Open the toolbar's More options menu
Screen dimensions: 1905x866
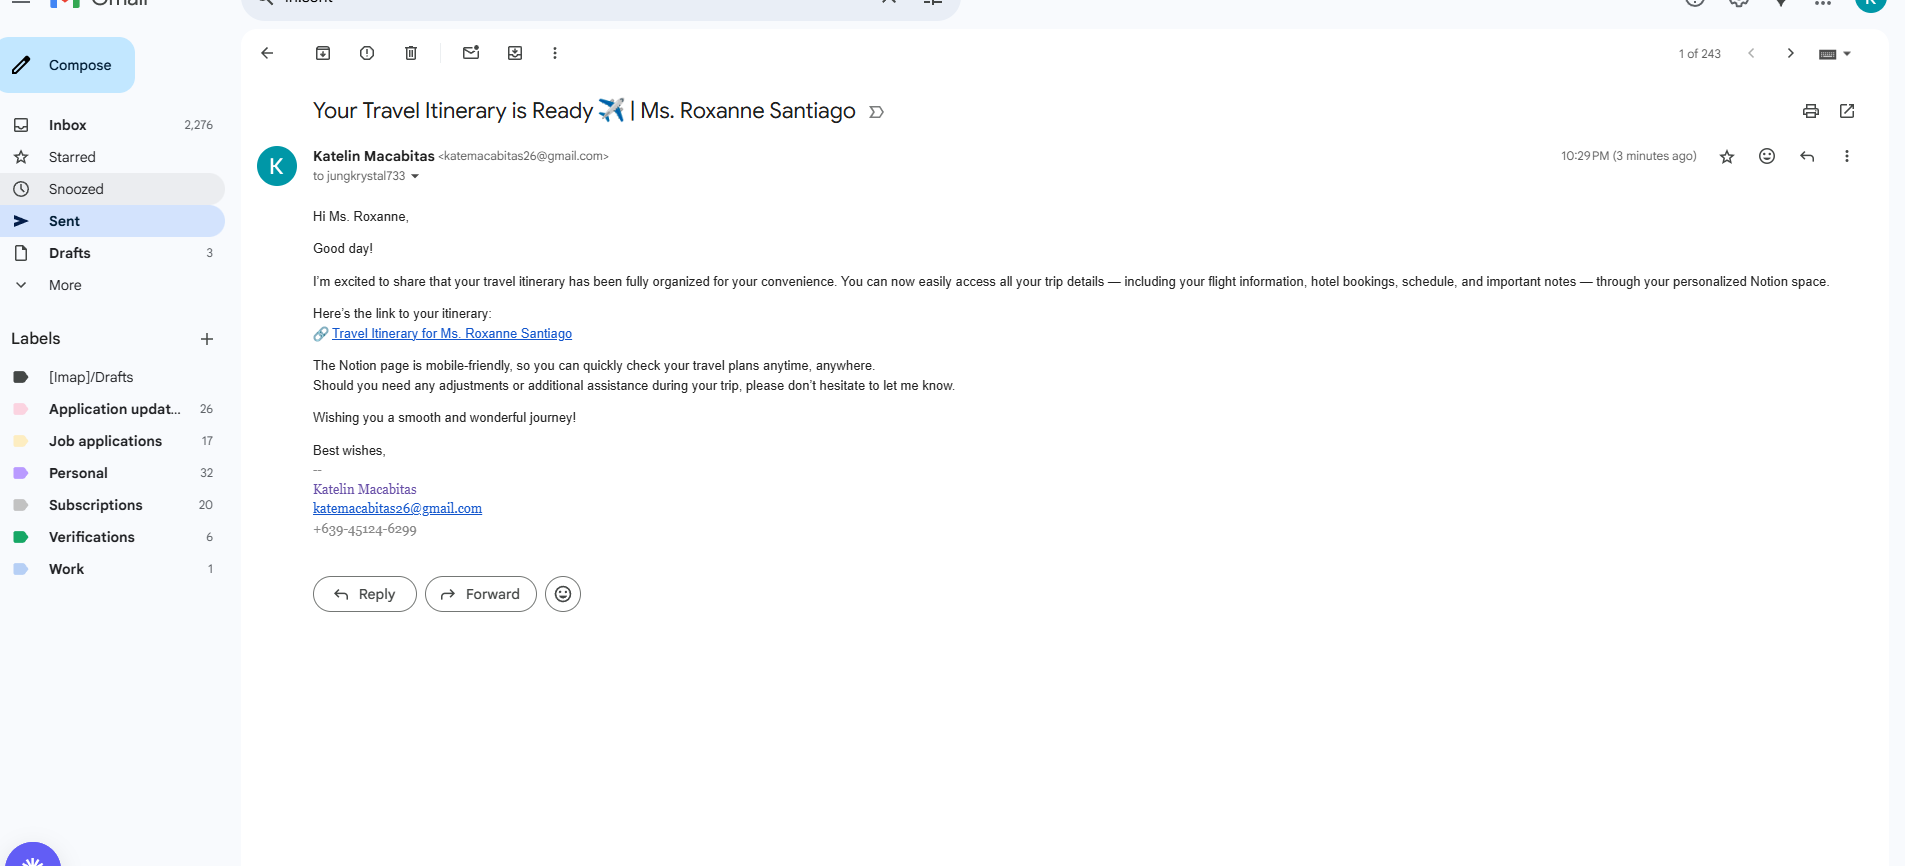555,53
